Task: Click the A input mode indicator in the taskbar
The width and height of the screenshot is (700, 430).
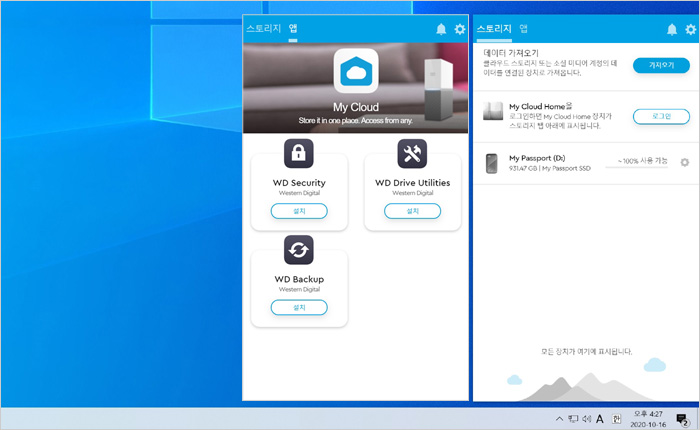Action: [600, 419]
